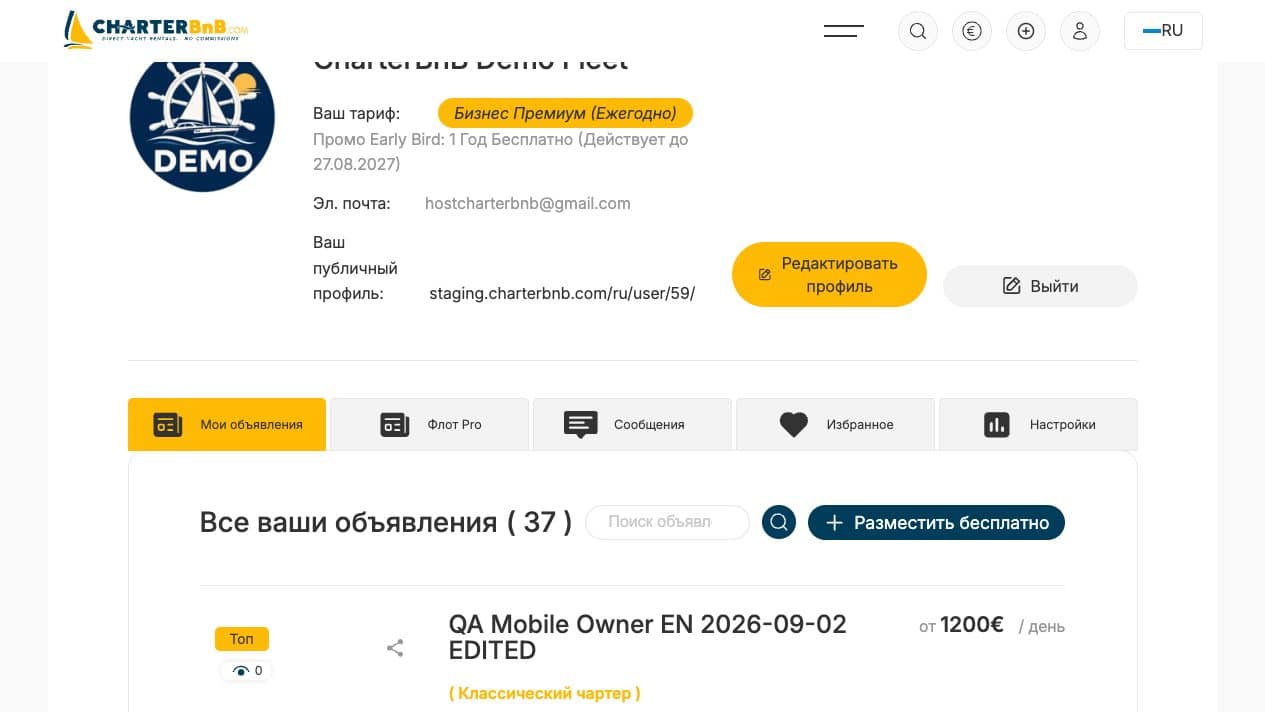Open search from header magnifier icon
Screen dimensions: 1265x712
(x=918, y=31)
